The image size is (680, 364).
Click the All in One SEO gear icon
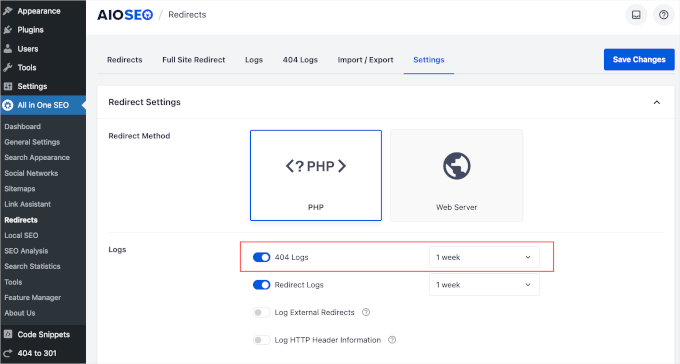[8, 105]
